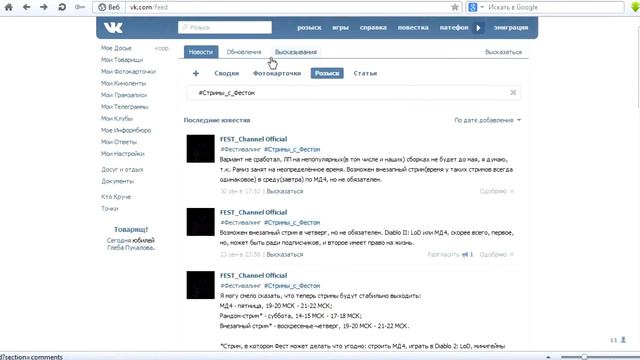Adjust the browser zoom slider handle
This screenshot has width=640, height=360.
pyautogui.click(x=584, y=357)
